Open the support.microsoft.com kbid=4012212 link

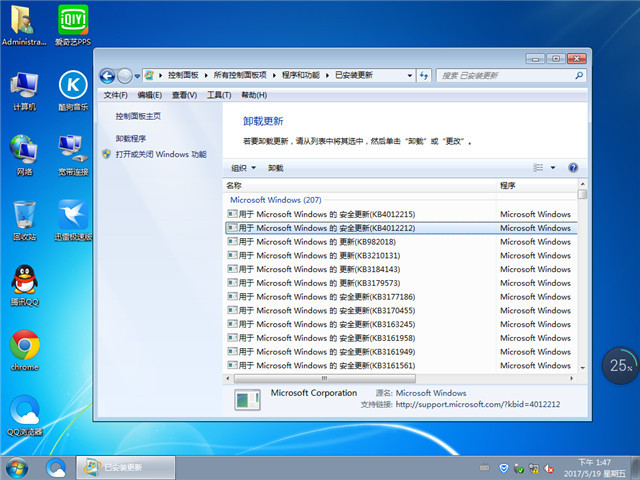(478, 404)
